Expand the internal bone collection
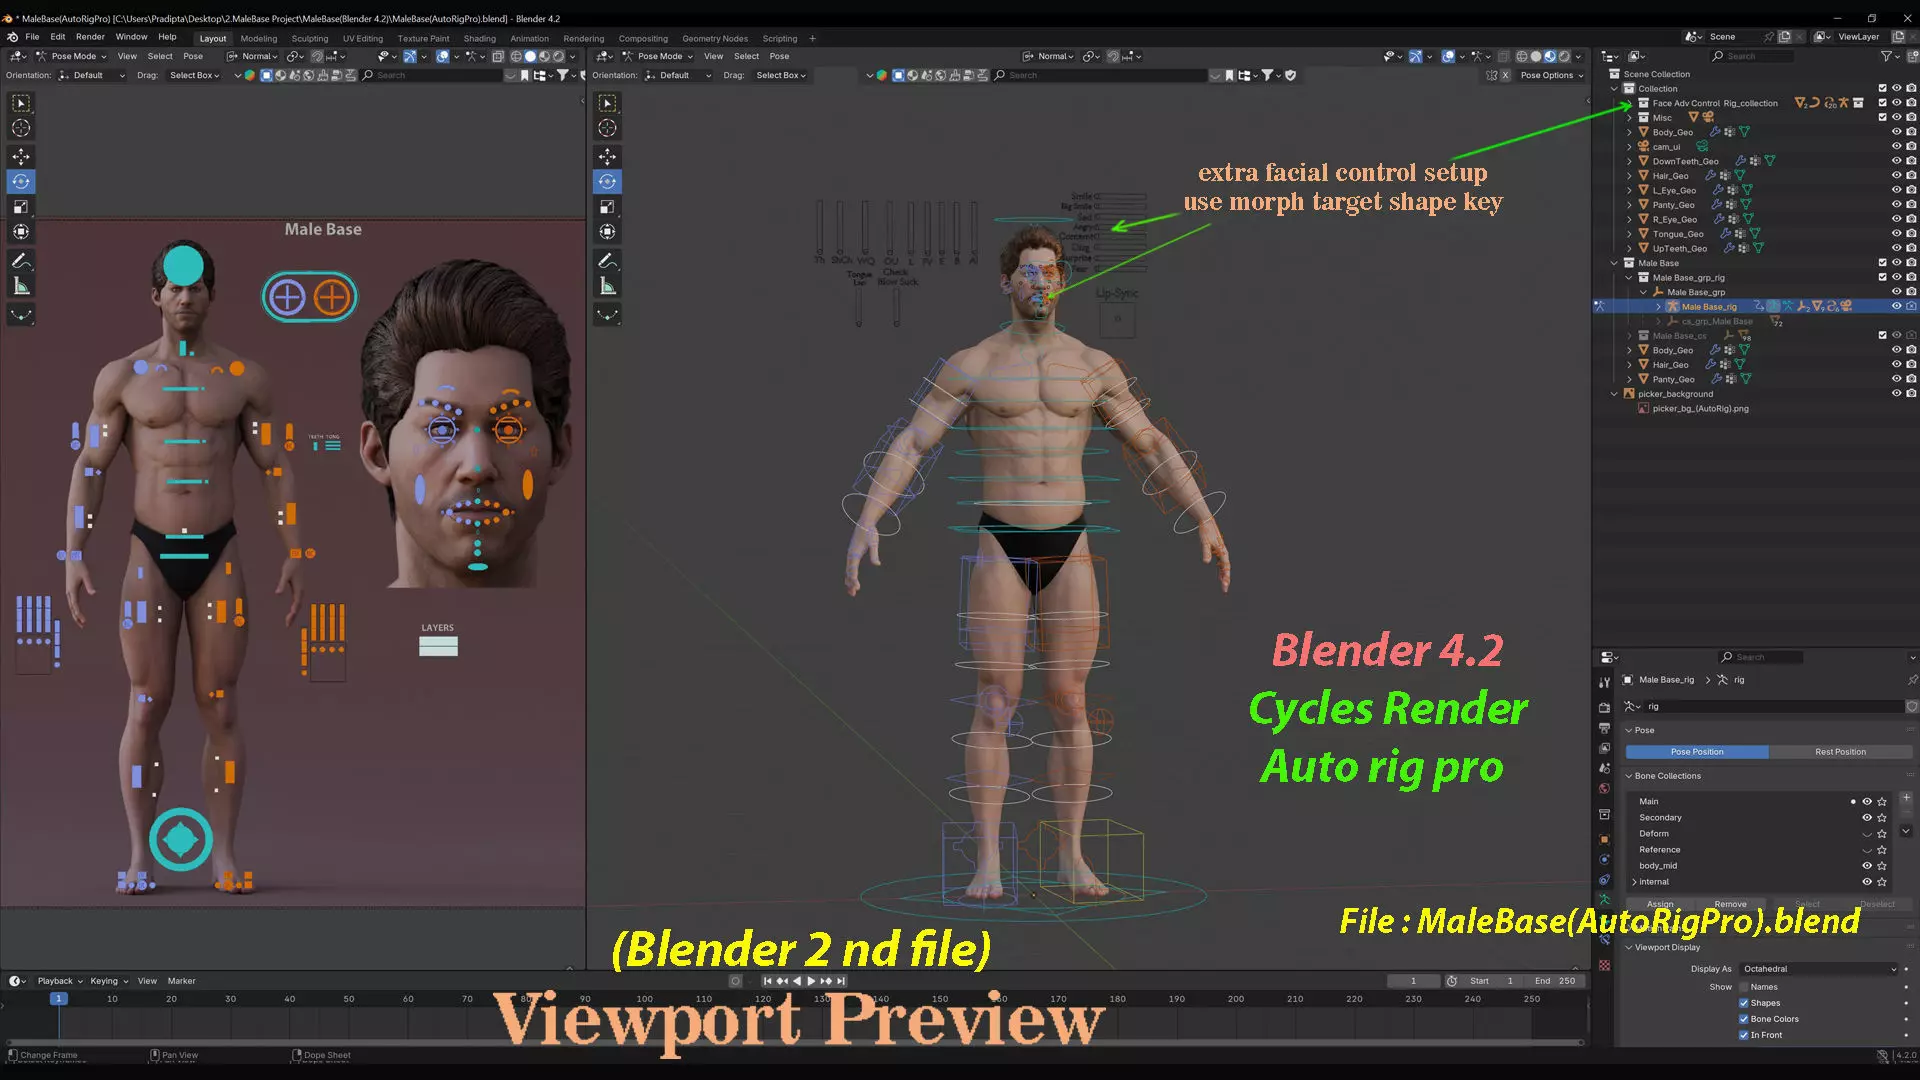The image size is (1920, 1080). [x=1634, y=882]
